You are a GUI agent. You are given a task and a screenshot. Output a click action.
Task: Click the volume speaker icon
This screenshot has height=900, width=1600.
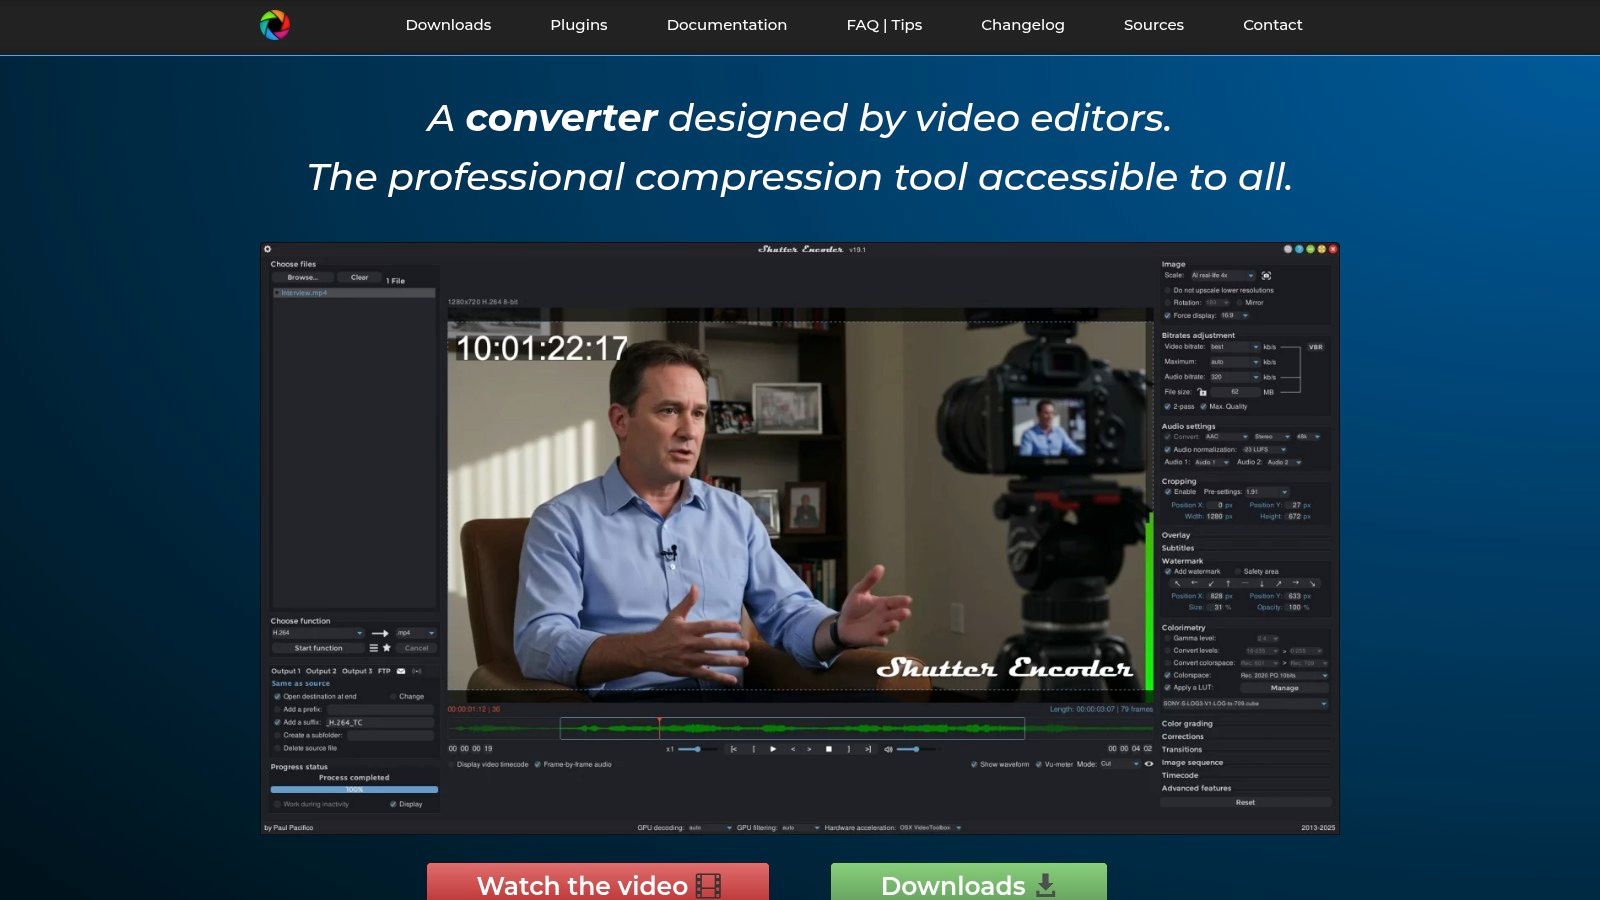pyautogui.click(x=888, y=749)
